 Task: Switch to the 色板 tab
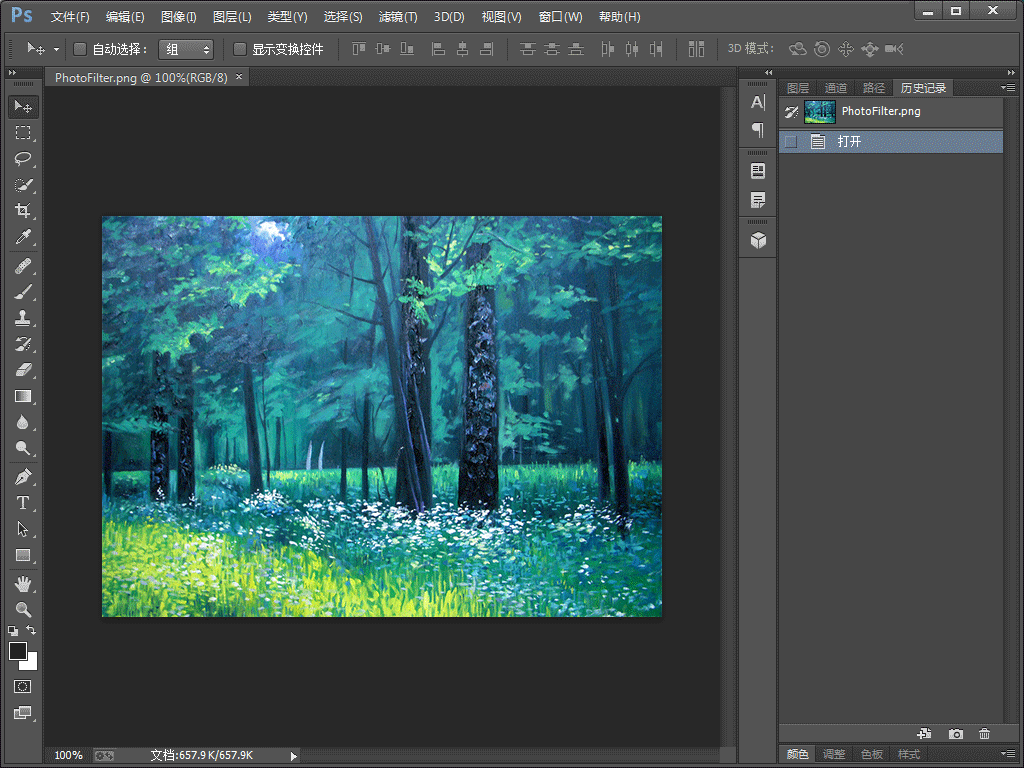pos(871,754)
